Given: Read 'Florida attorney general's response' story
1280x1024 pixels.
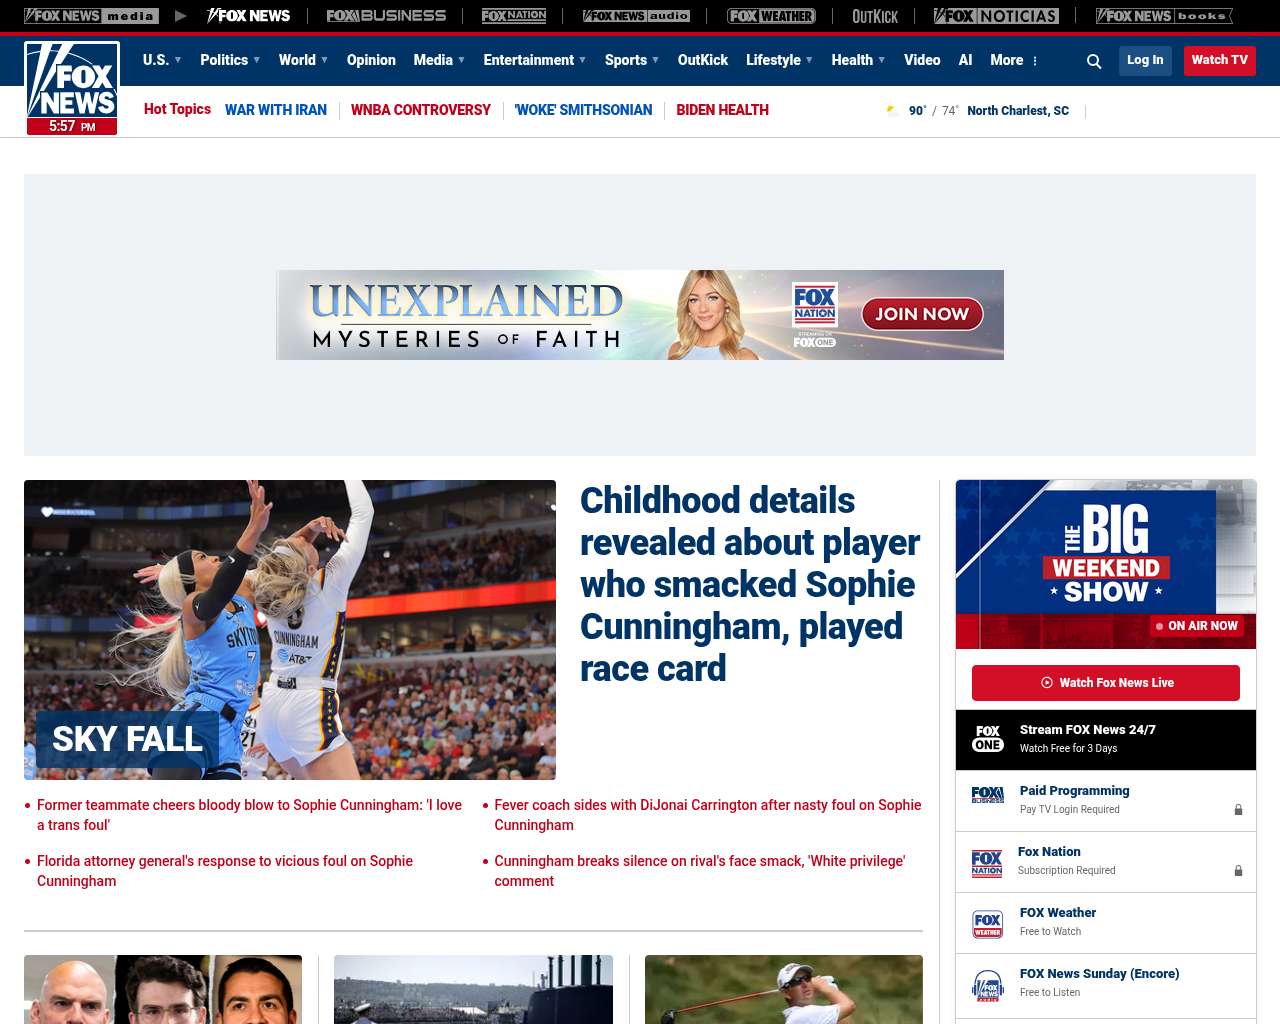Looking at the screenshot, I should 225,871.
